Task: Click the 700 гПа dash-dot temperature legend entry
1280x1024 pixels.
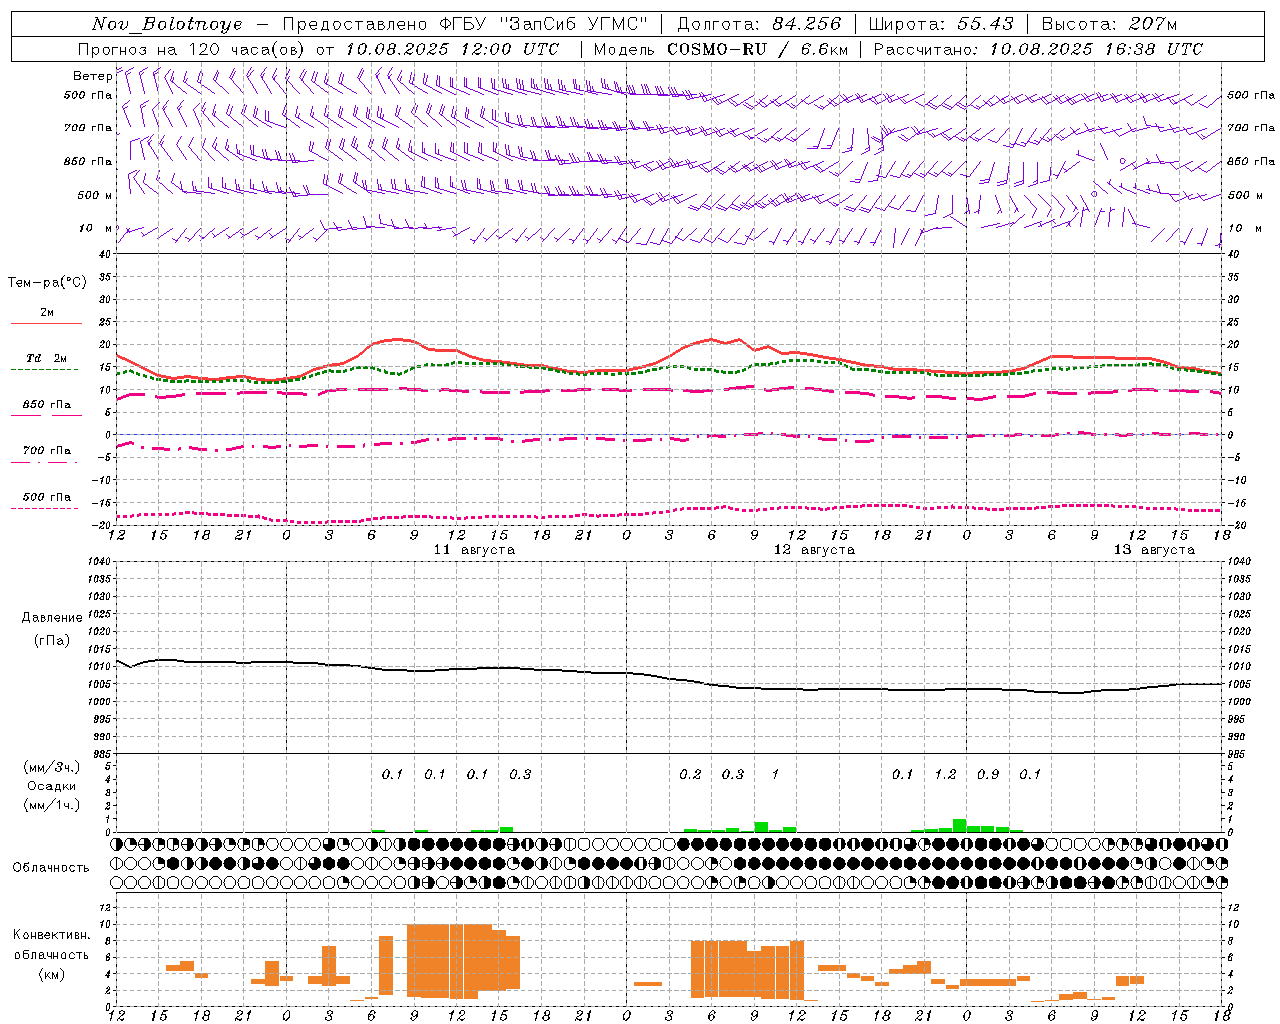Action: pos(46,455)
